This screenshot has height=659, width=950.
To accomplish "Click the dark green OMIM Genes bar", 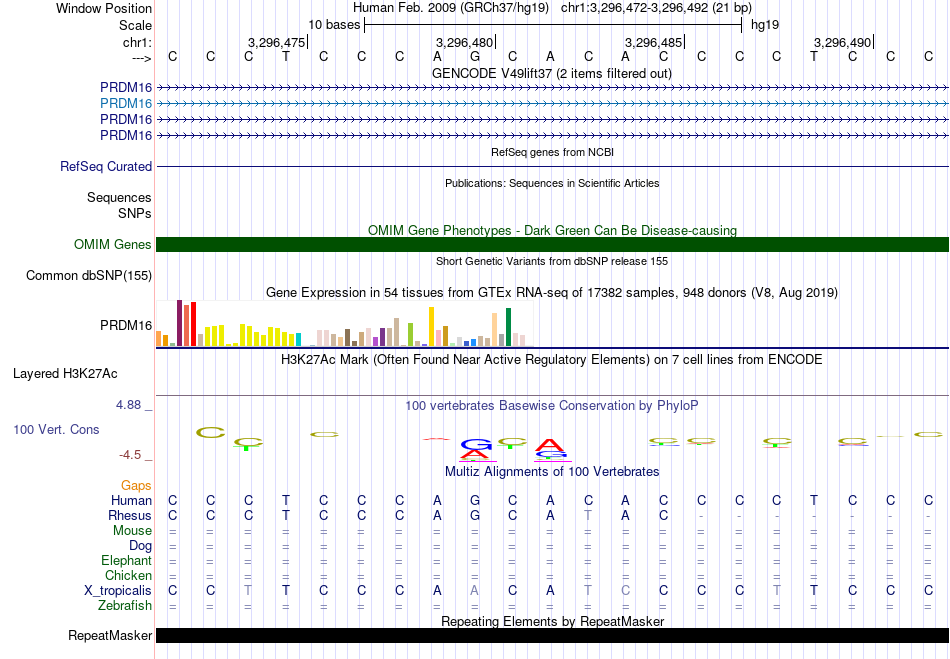I will [x=552, y=244].
